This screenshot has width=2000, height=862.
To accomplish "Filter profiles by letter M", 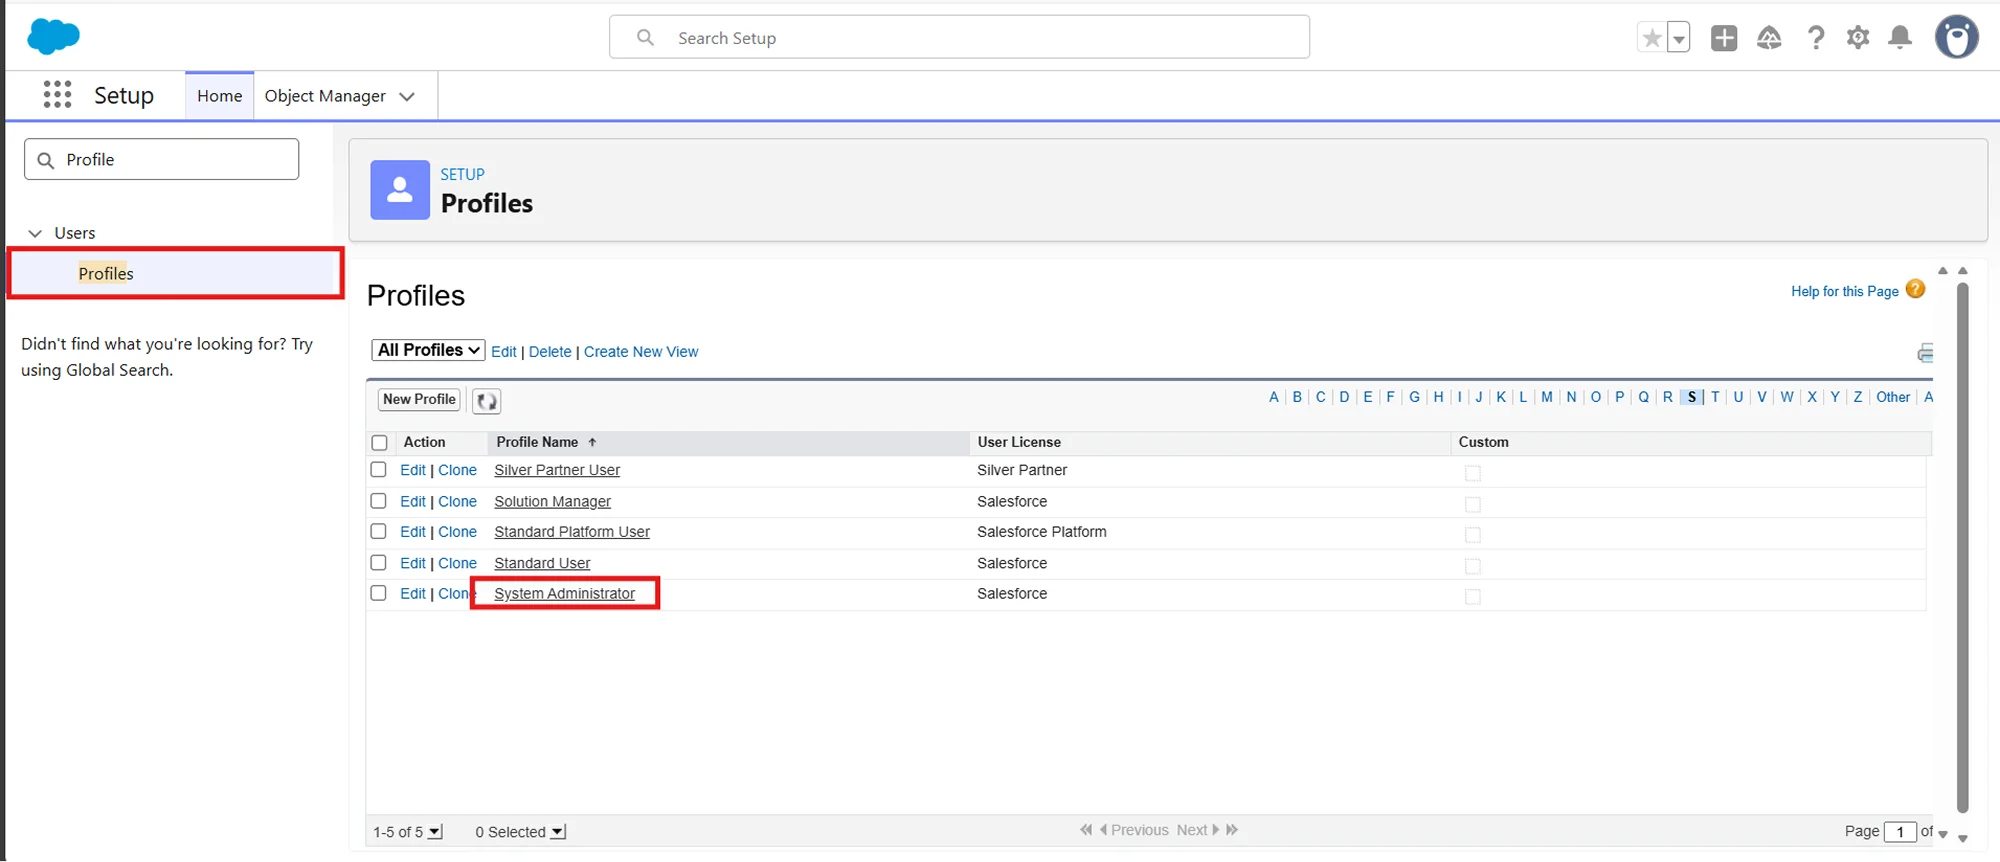I will pos(1547,397).
